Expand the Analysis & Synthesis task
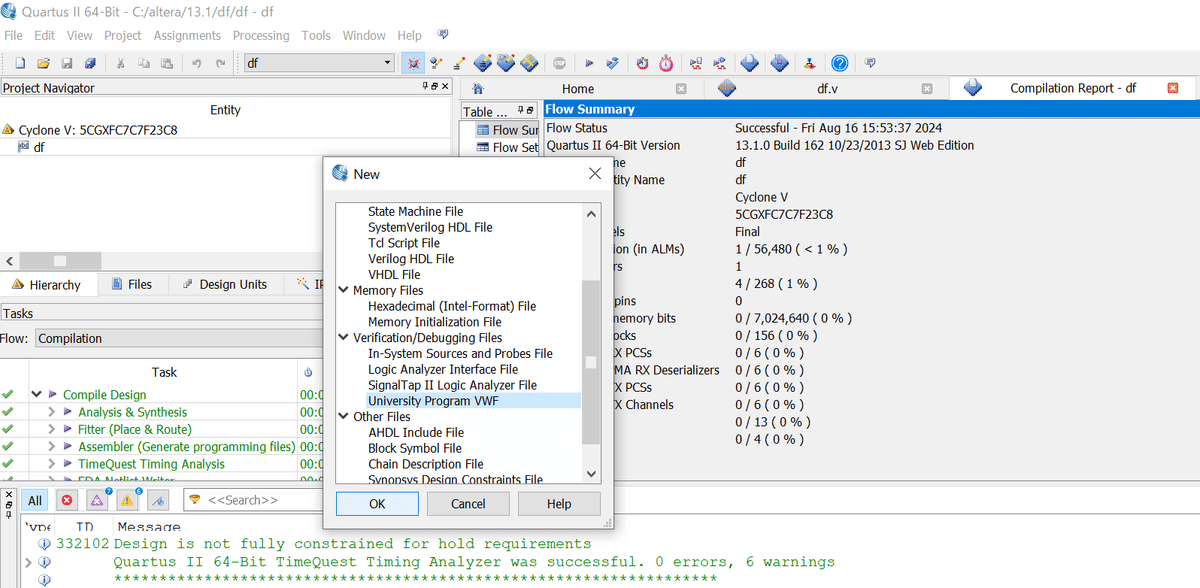 (52, 412)
